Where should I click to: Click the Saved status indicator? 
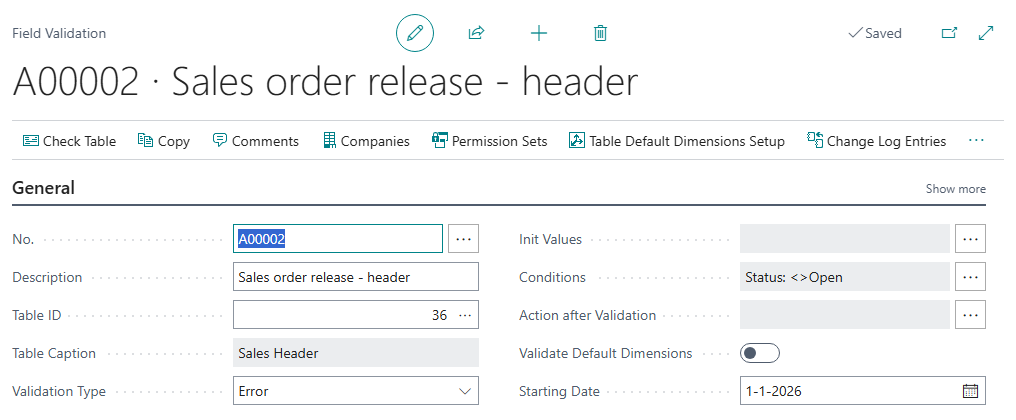click(875, 33)
